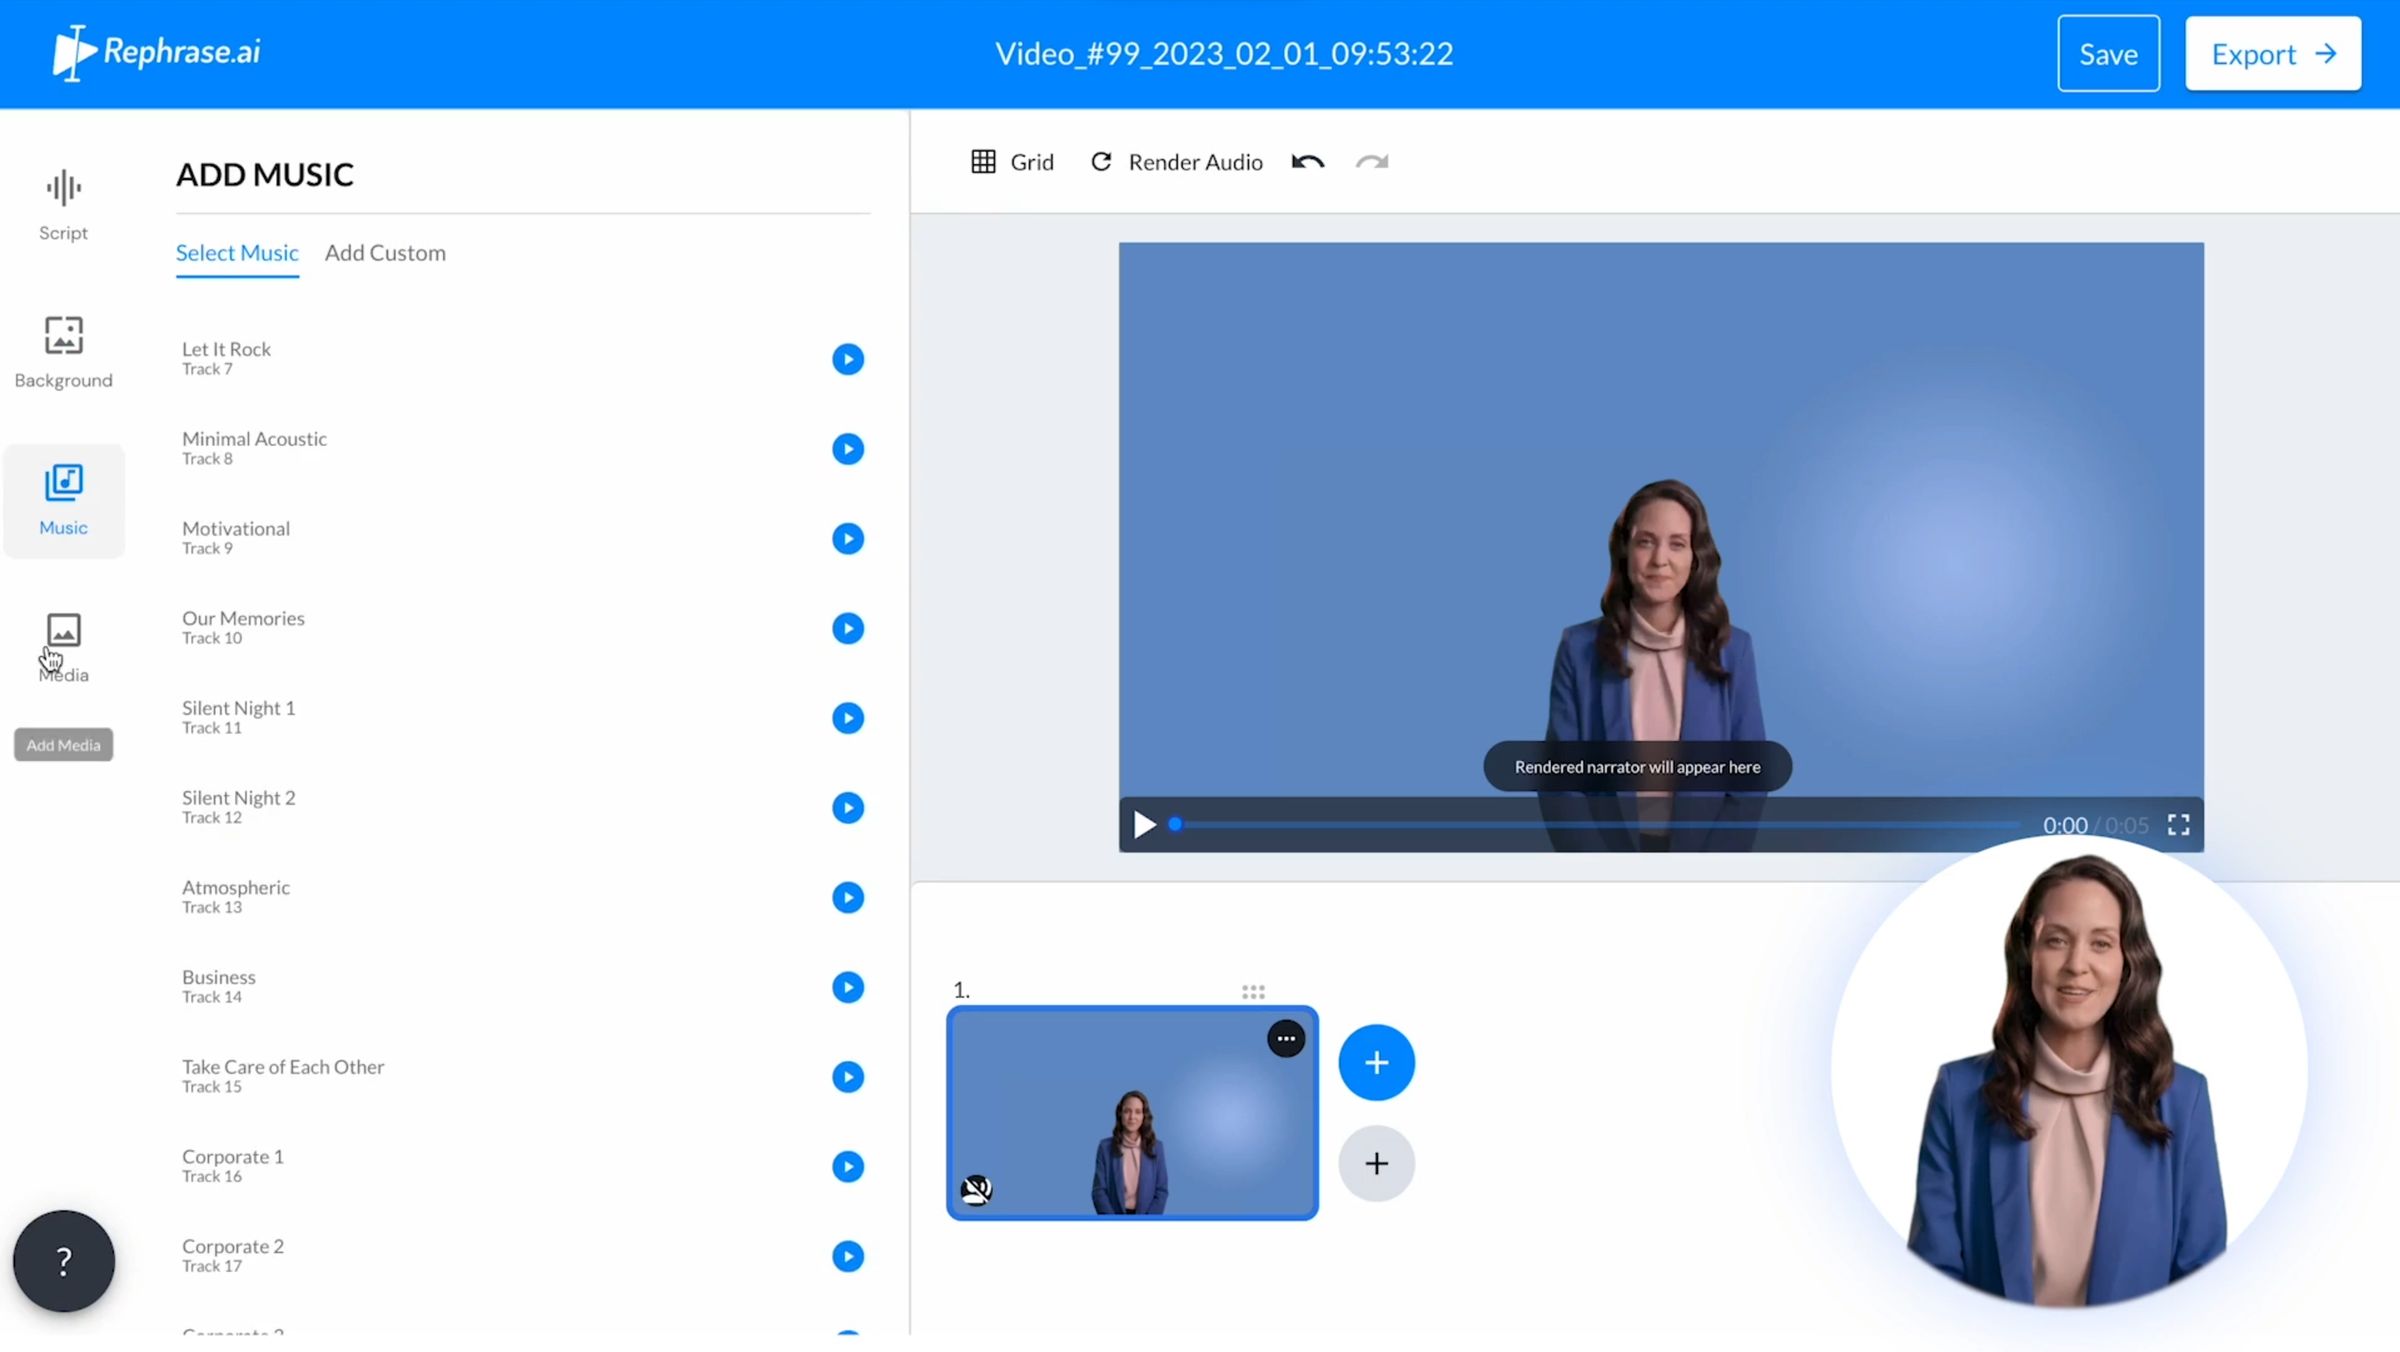Viewport: 2400px width, 1352px height.
Task: Open the scene options menu
Action: tap(1286, 1038)
